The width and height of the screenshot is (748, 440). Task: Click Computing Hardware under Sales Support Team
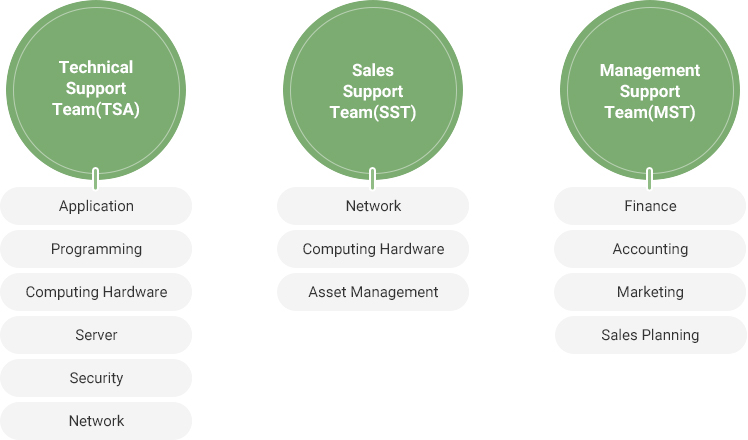pyautogui.click(x=373, y=249)
